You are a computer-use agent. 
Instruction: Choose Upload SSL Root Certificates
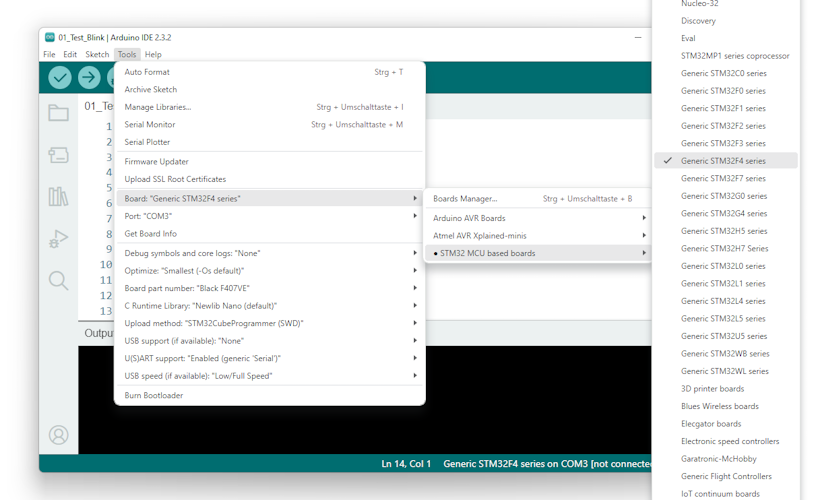tap(270, 179)
